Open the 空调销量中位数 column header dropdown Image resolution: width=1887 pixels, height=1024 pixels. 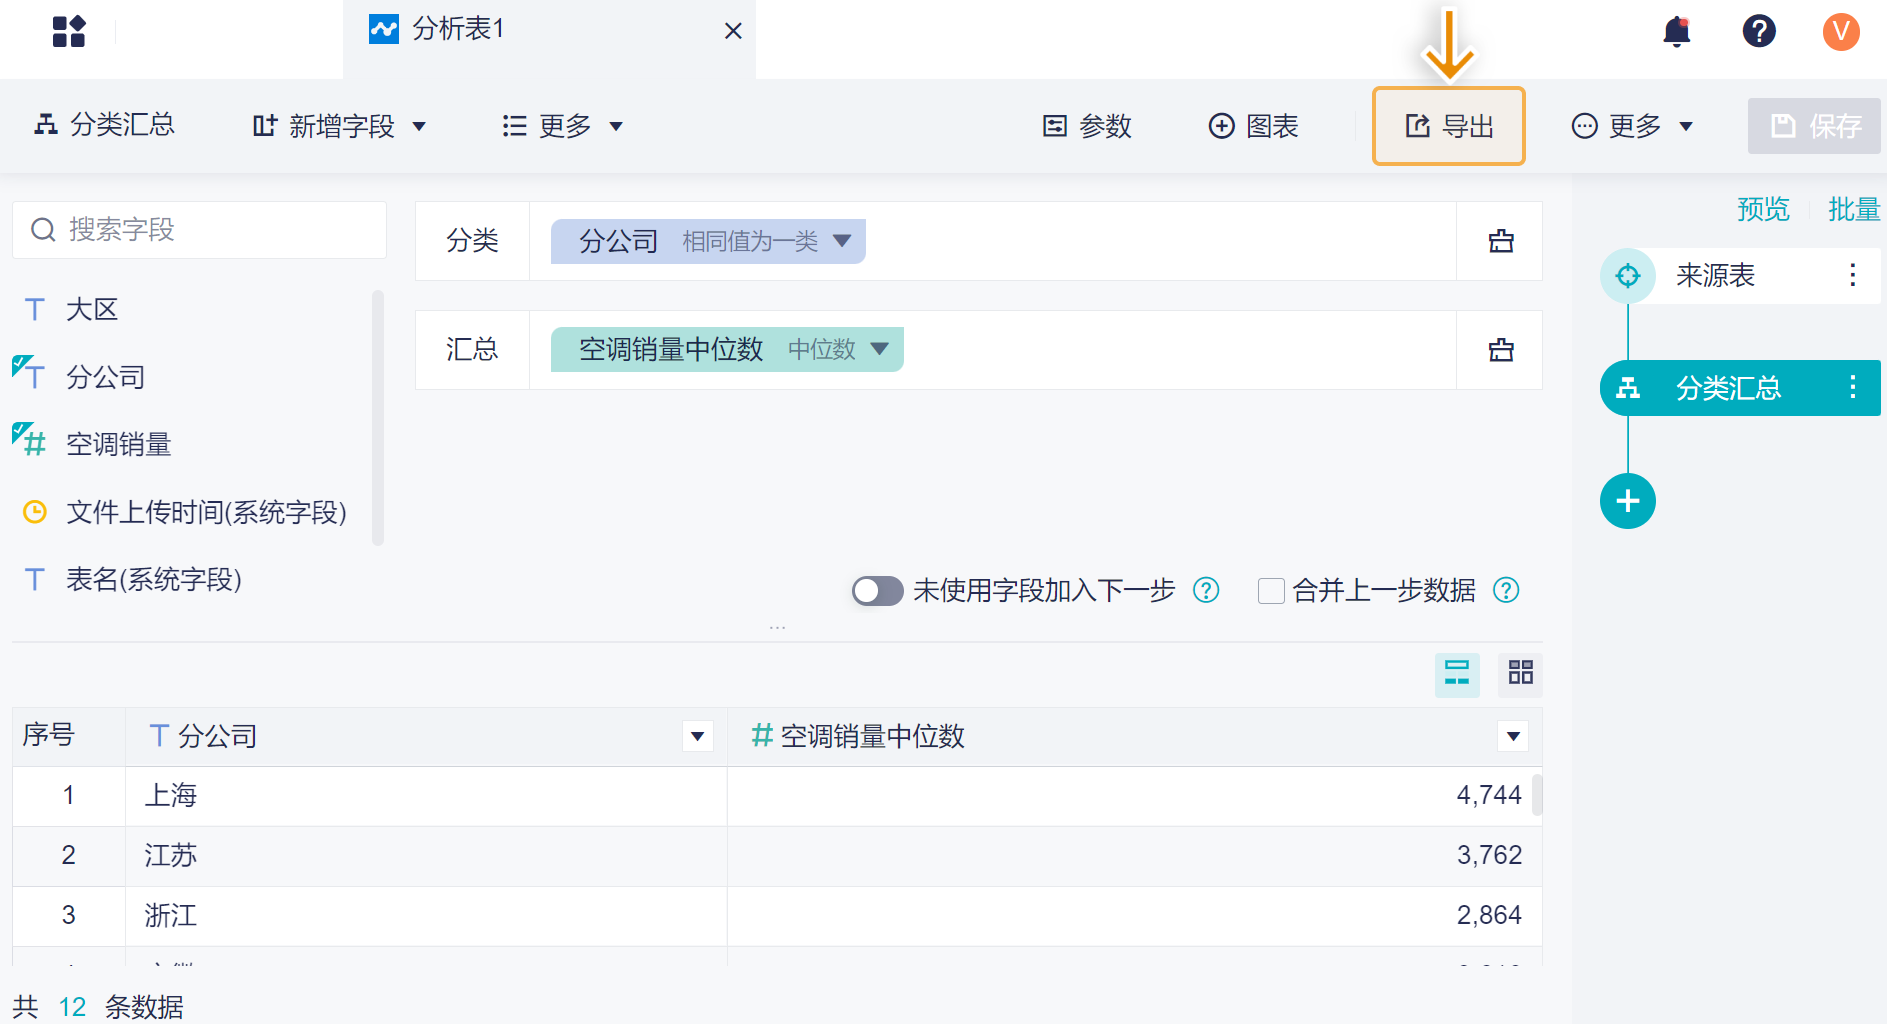pyautogui.click(x=1513, y=737)
